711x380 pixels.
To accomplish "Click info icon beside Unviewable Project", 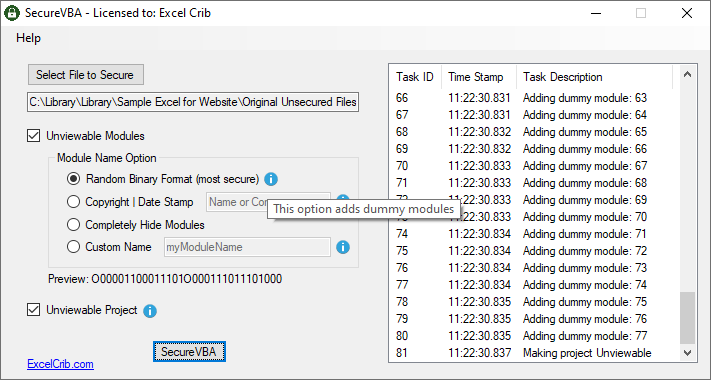I will pyautogui.click(x=150, y=311).
